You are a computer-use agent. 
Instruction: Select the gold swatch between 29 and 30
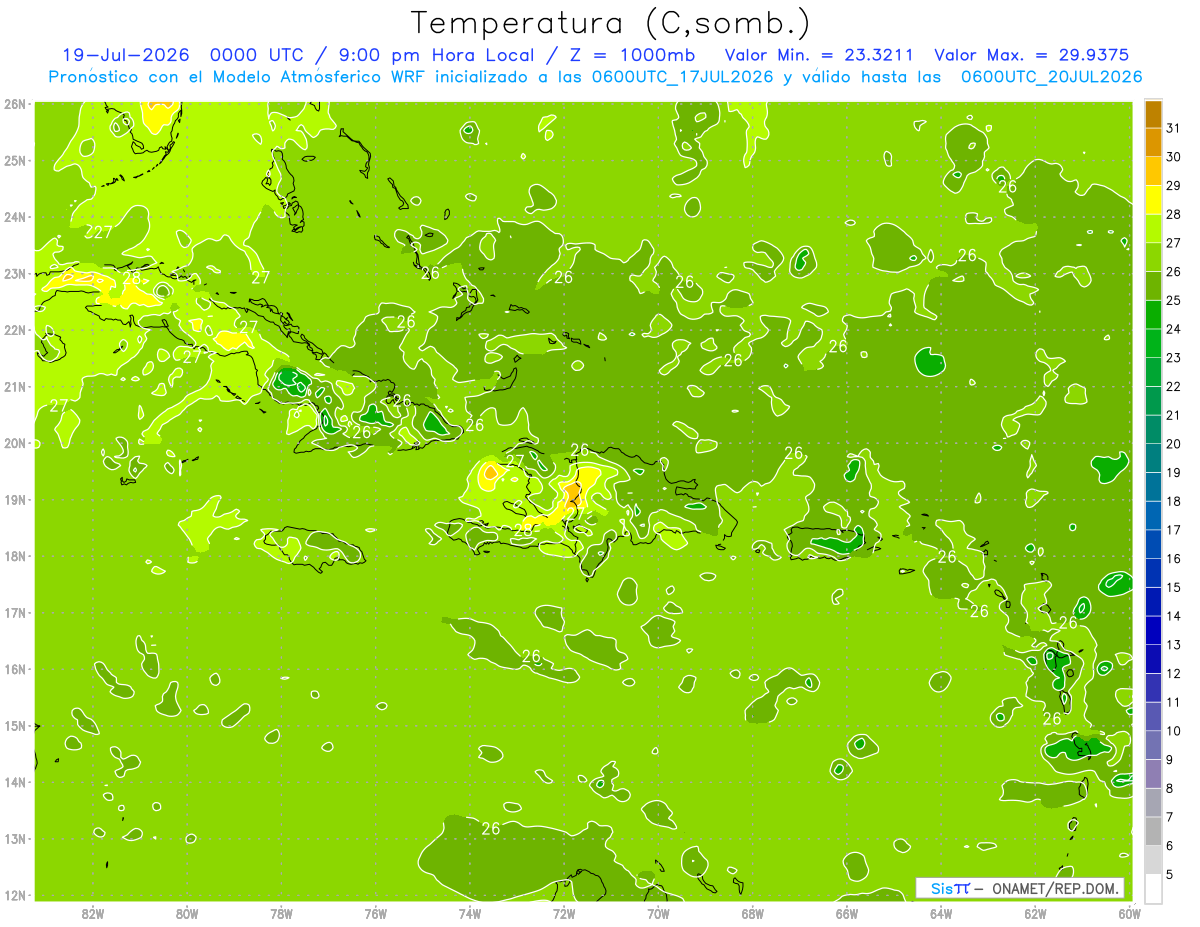[x=1153, y=171]
